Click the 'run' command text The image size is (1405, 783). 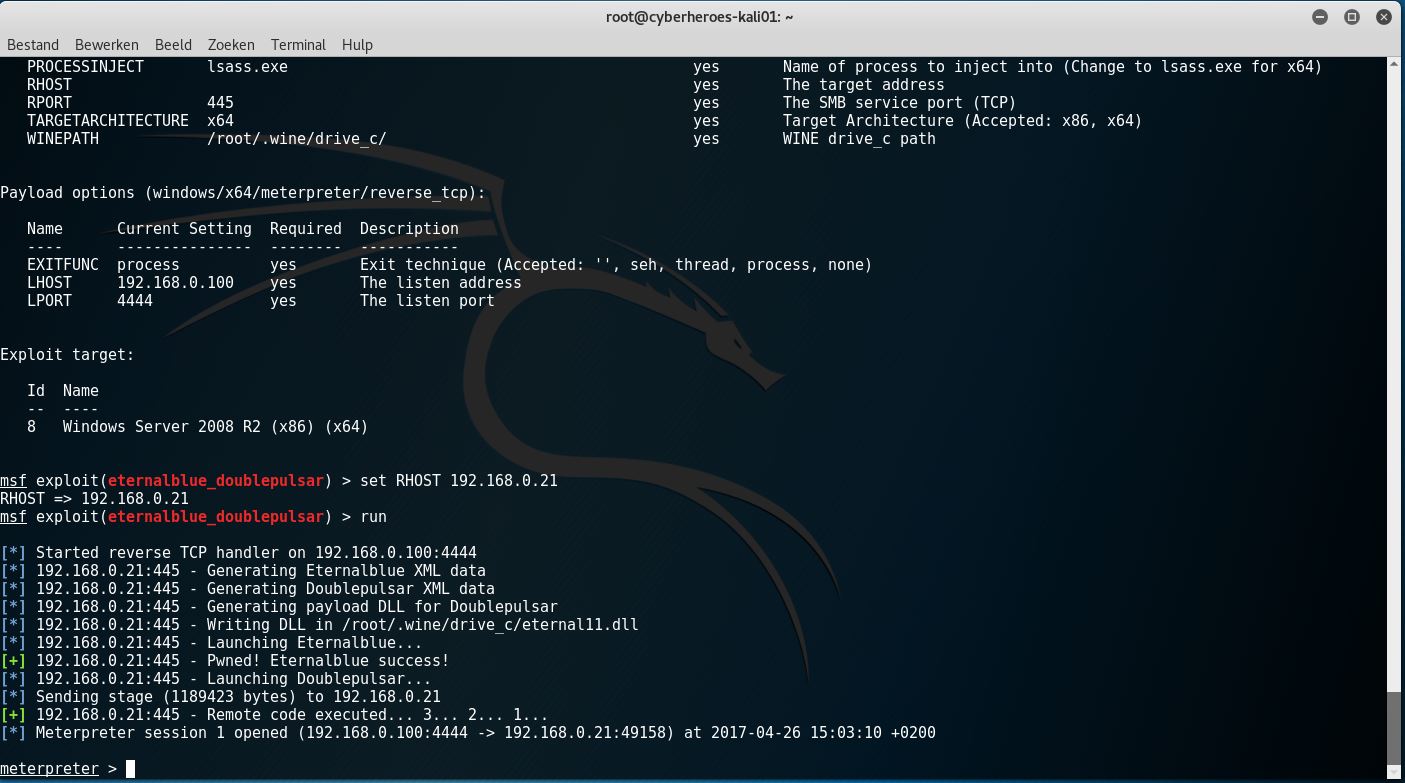pyautogui.click(x=373, y=517)
